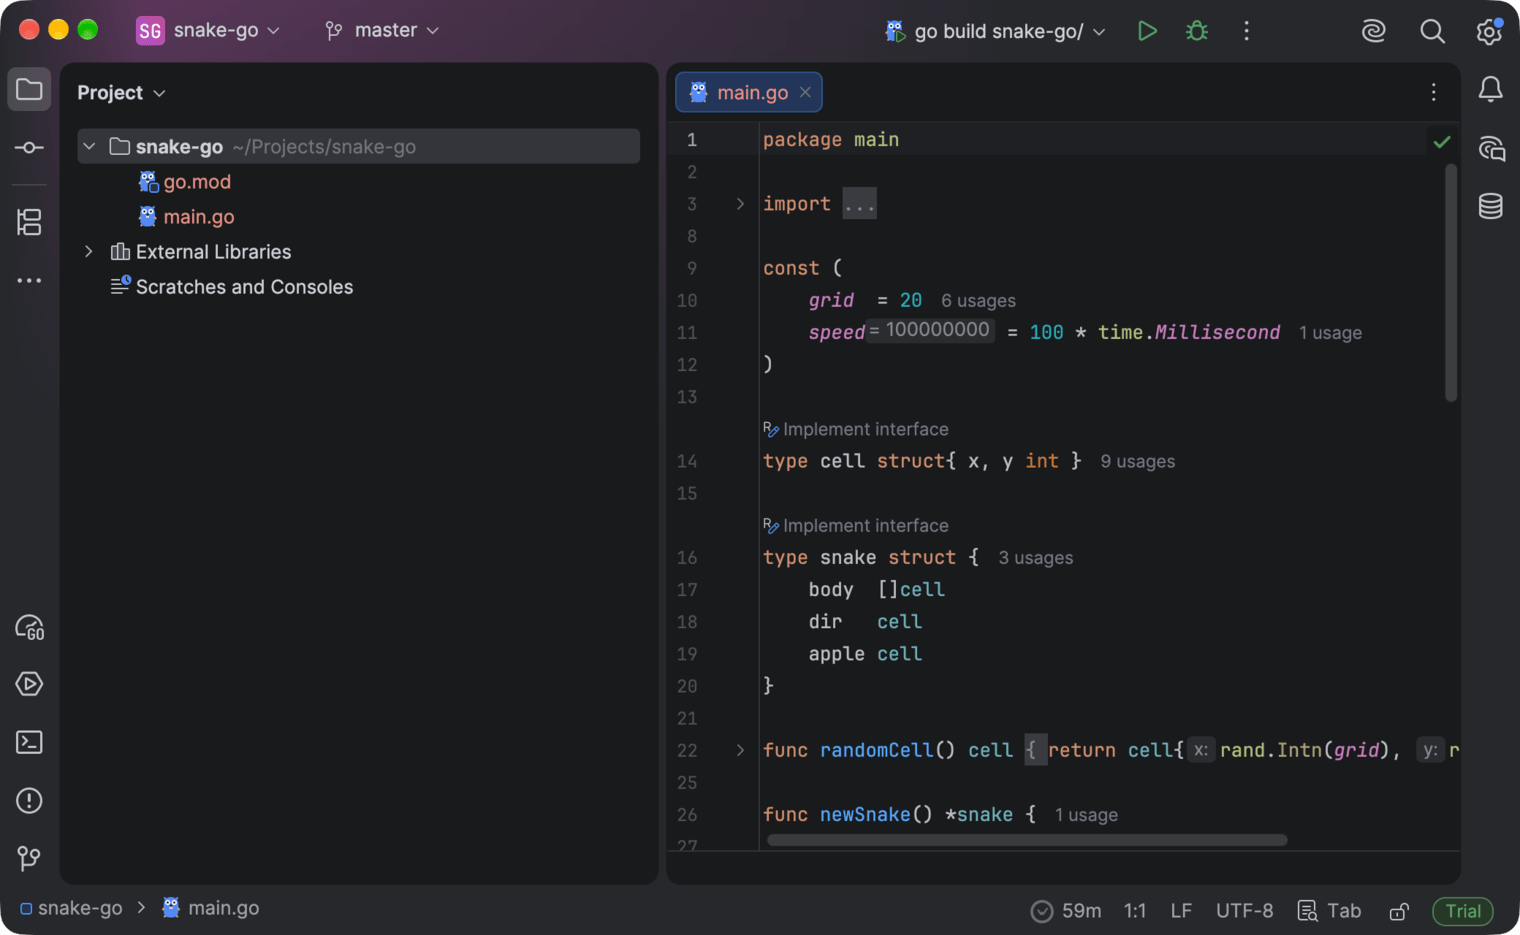The image size is (1520, 935).
Task: Expand the folded import block
Action: (x=740, y=204)
